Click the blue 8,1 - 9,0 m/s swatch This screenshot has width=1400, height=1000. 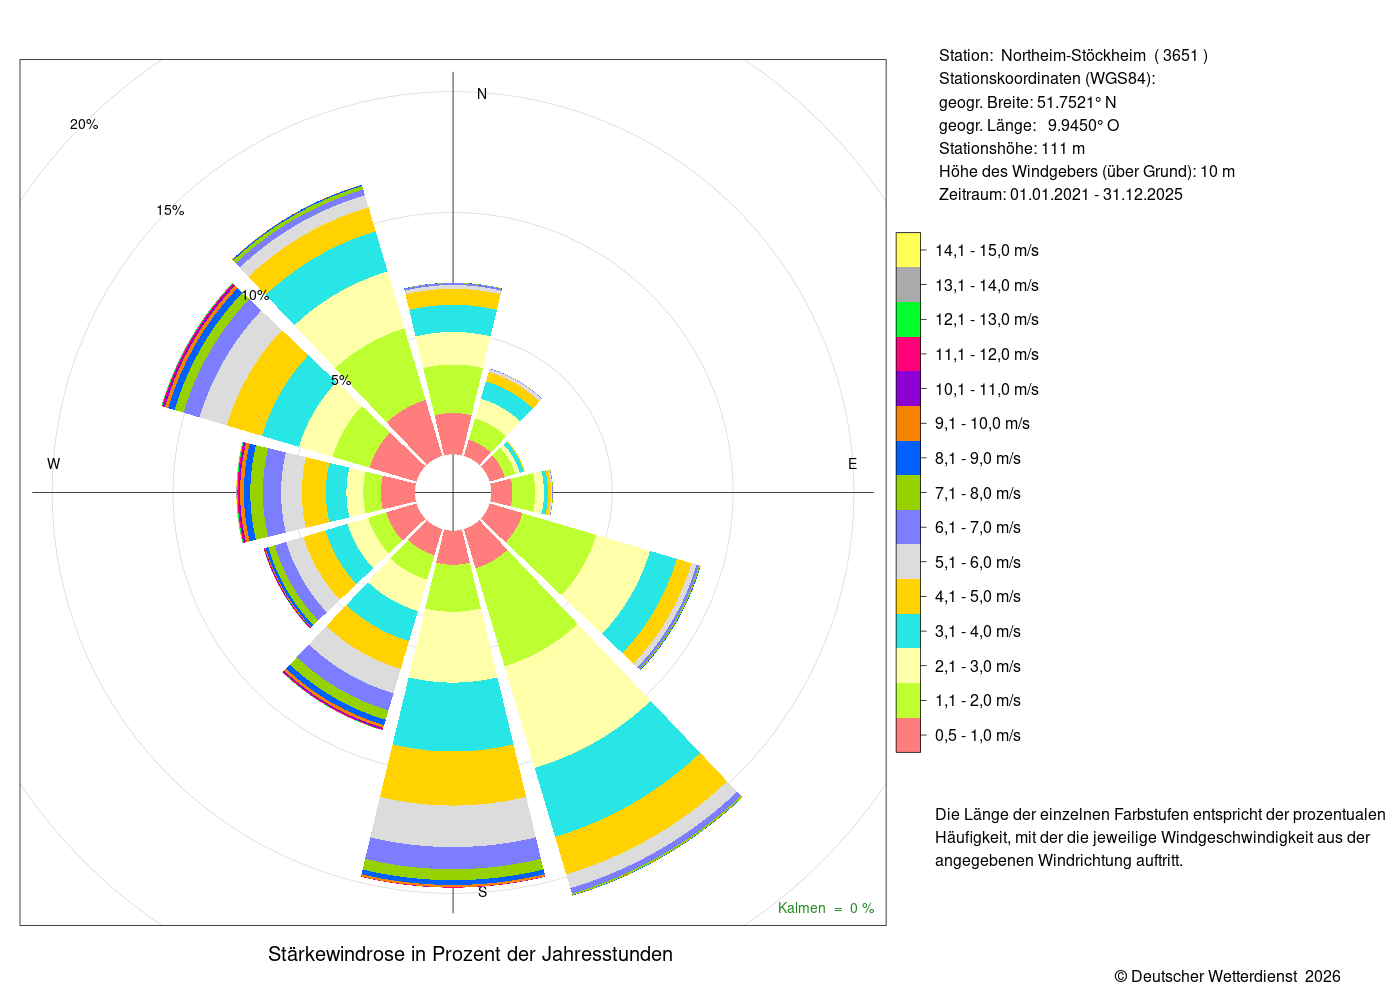coord(908,458)
